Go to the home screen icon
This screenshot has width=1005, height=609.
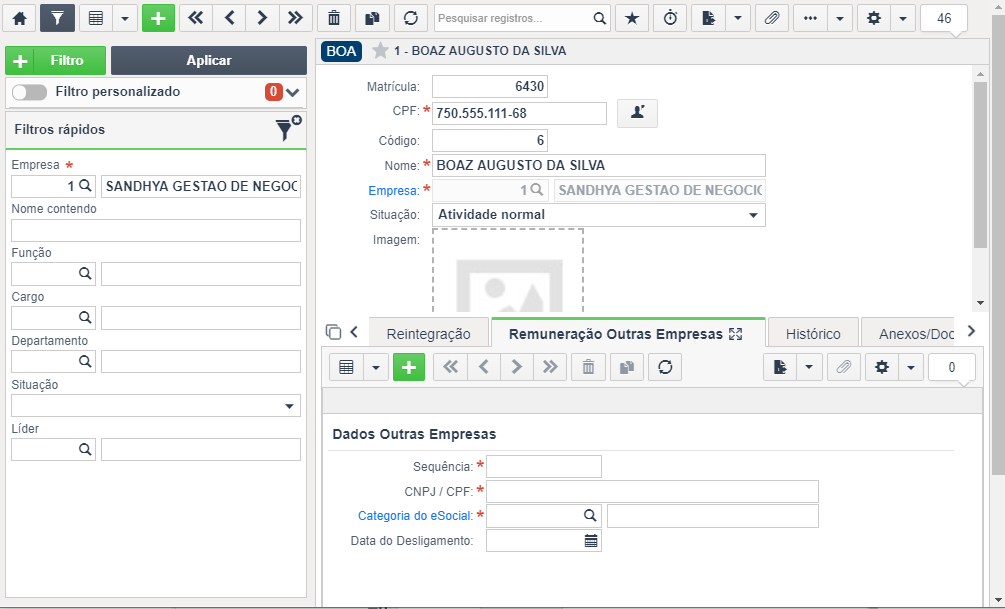click(x=19, y=18)
